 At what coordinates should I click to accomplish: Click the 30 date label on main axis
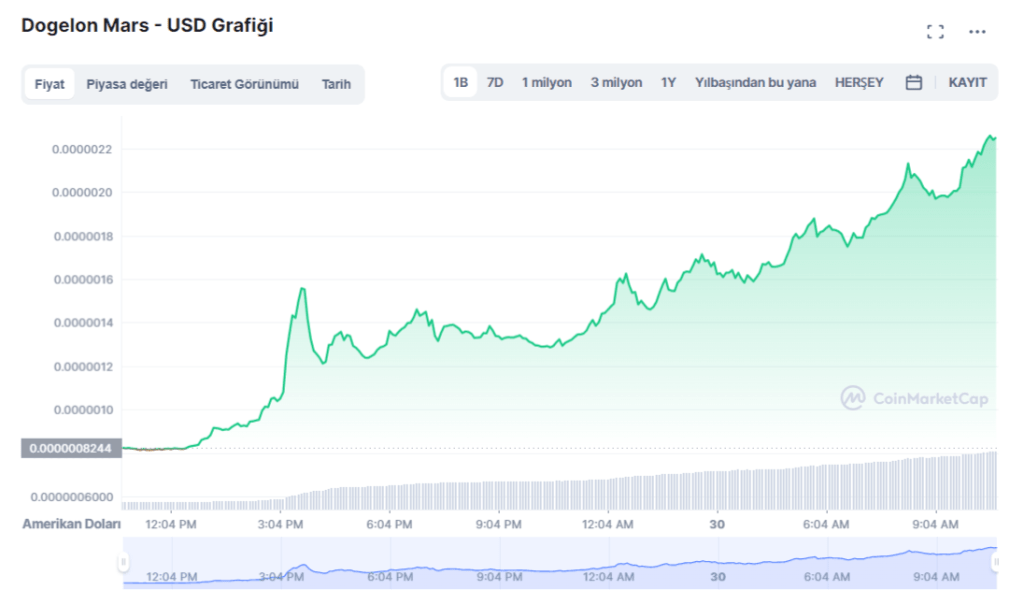(x=717, y=525)
